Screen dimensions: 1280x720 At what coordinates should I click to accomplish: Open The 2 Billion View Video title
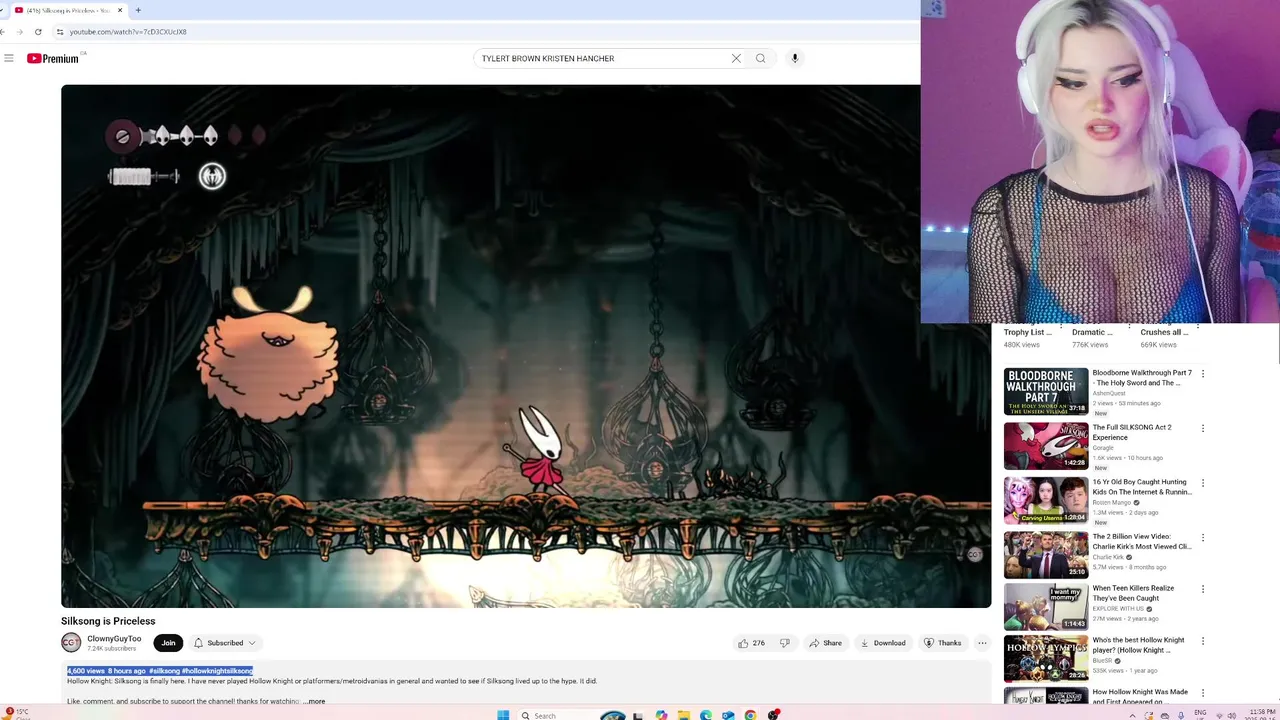(1142, 541)
